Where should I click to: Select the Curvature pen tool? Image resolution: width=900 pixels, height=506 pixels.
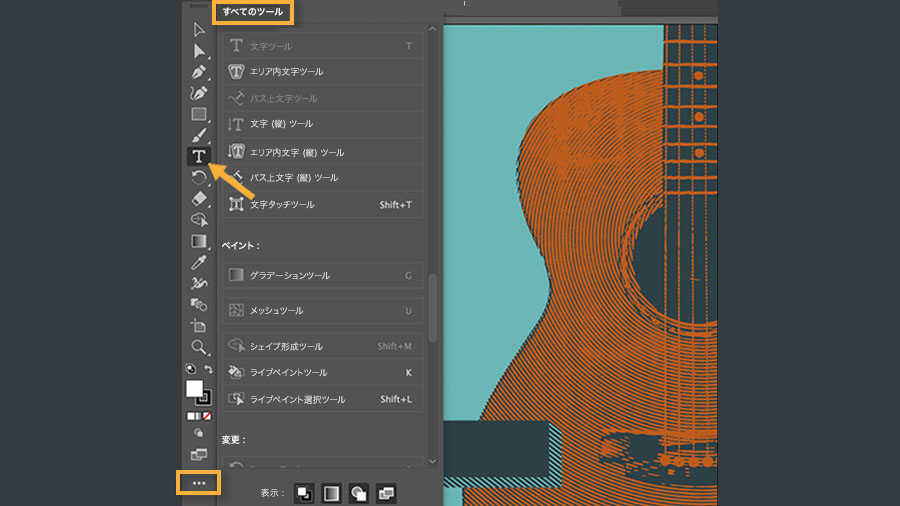coord(199,93)
